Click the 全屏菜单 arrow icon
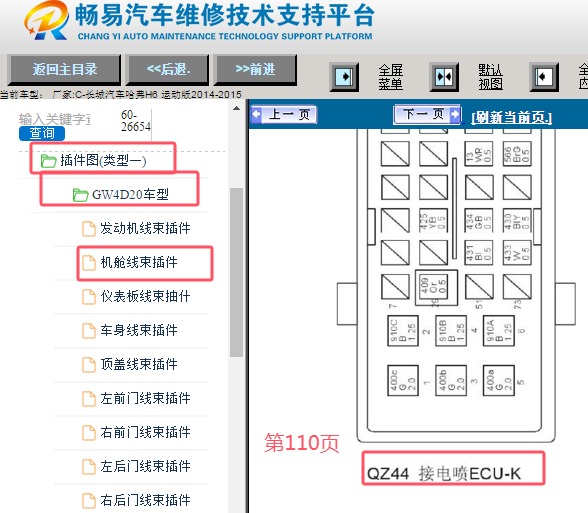 344,77
